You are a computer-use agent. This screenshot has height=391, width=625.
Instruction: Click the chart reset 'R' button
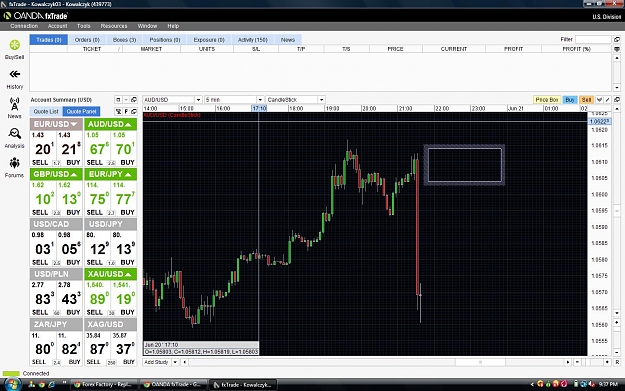point(617,362)
